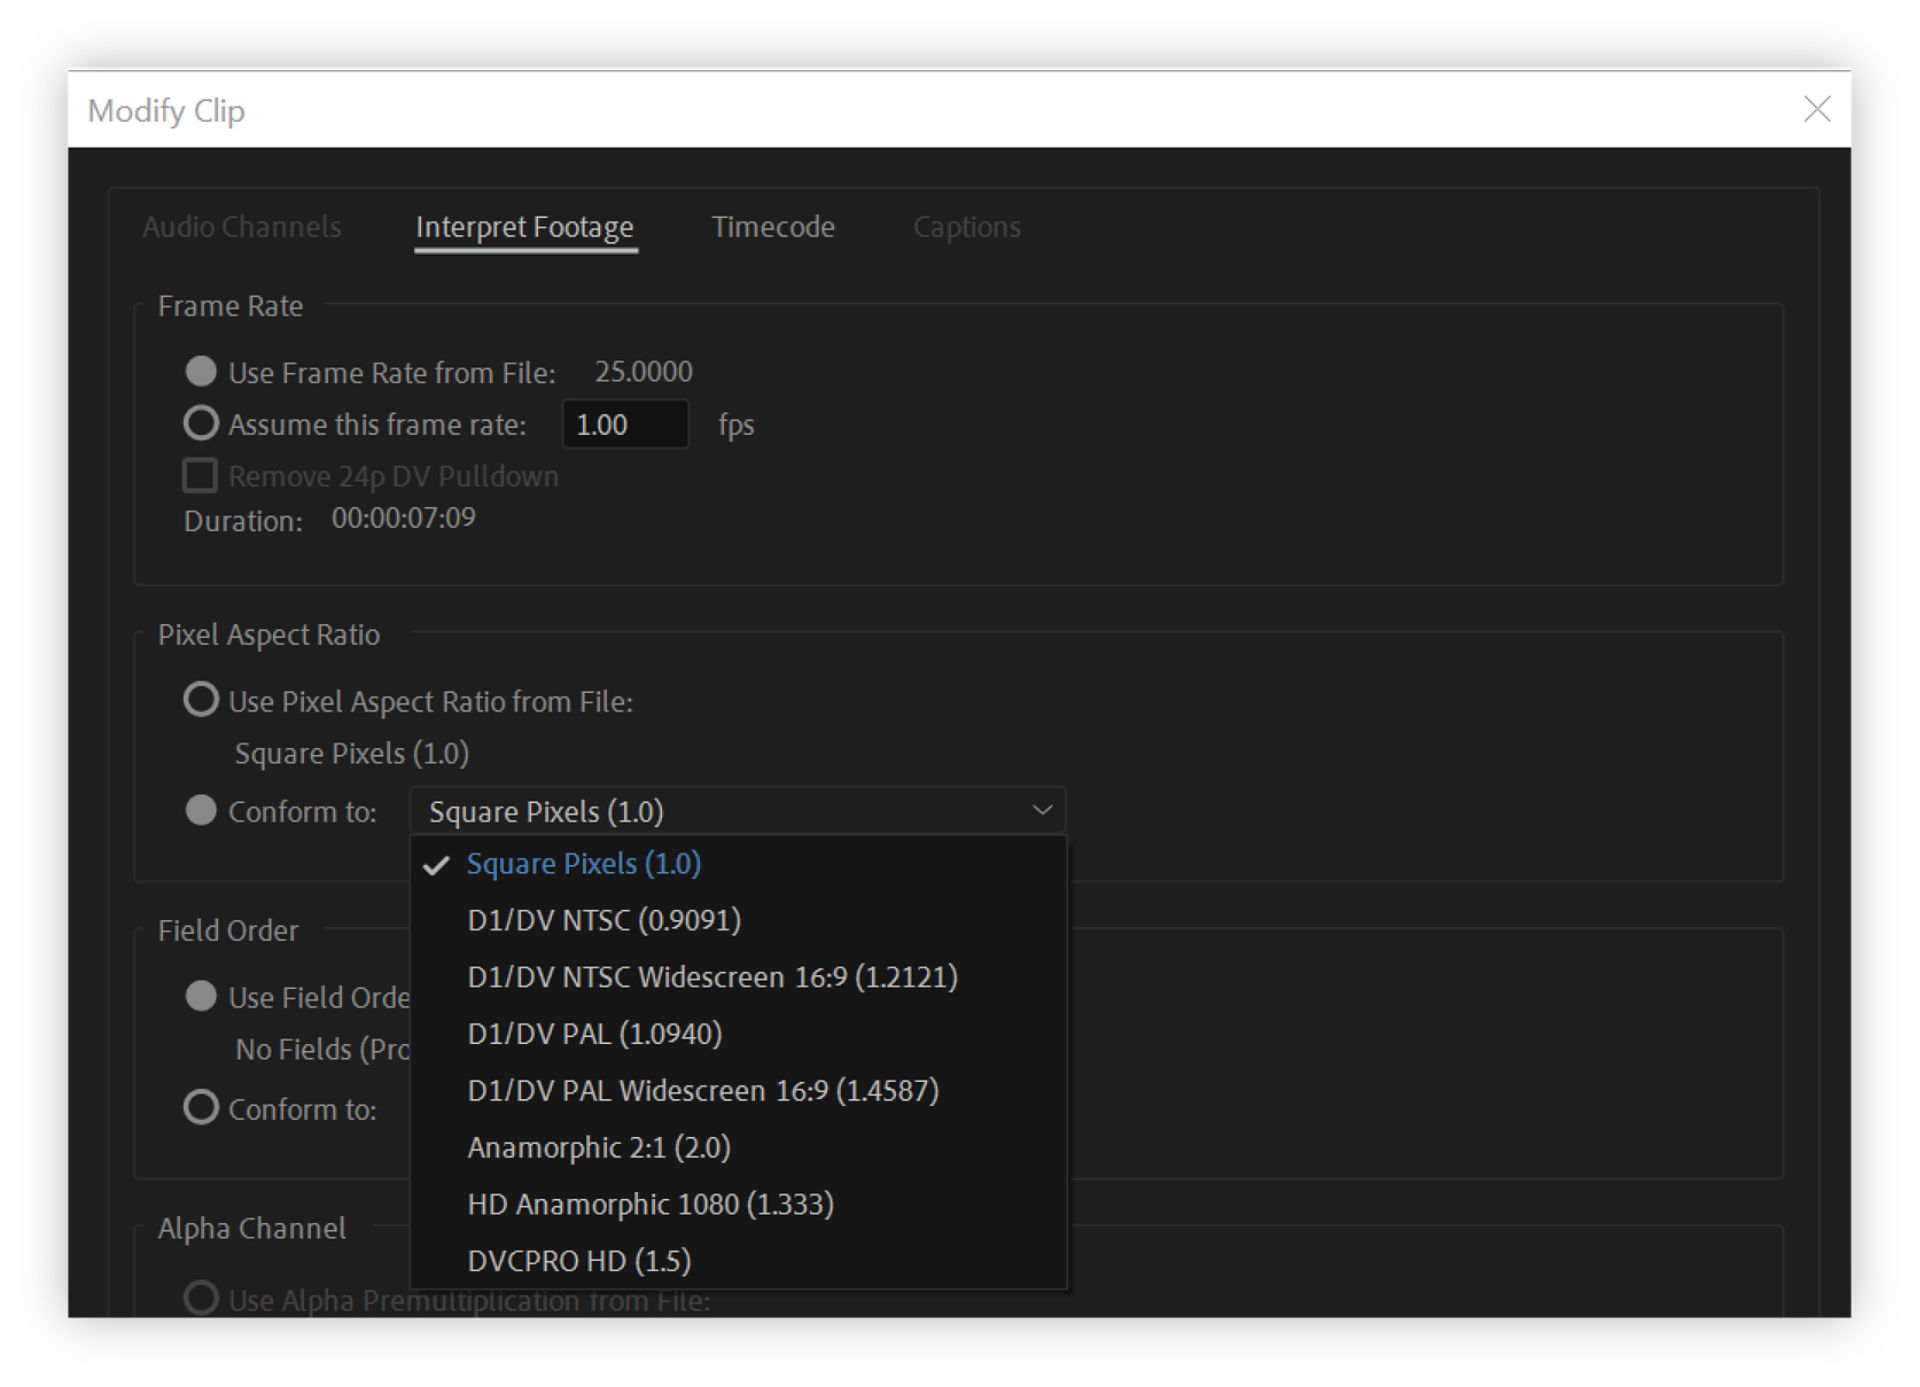Viewport: 1920px width, 1387px height.
Task: Select Use Frame Rate from File
Action: (x=201, y=372)
